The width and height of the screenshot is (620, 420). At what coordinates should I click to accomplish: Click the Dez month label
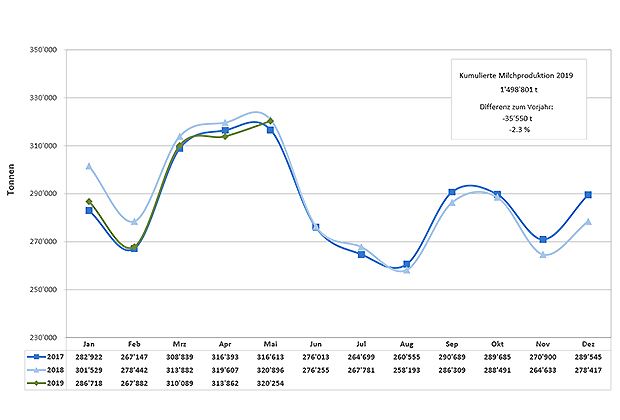[588, 342]
